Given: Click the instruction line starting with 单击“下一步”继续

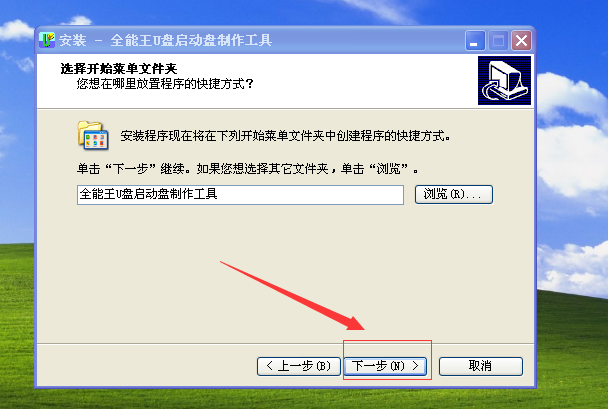Looking at the screenshot, I should coord(247,169).
